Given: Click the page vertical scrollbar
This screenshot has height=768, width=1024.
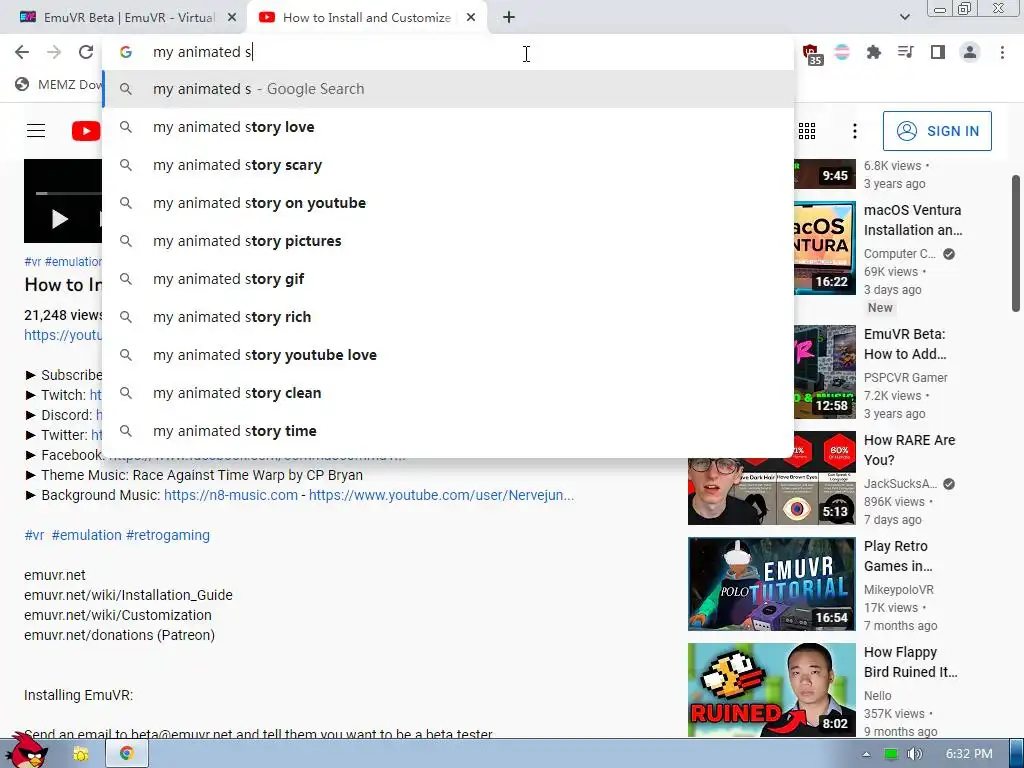Looking at the screenshot, I should click(x=1016, y=244).
